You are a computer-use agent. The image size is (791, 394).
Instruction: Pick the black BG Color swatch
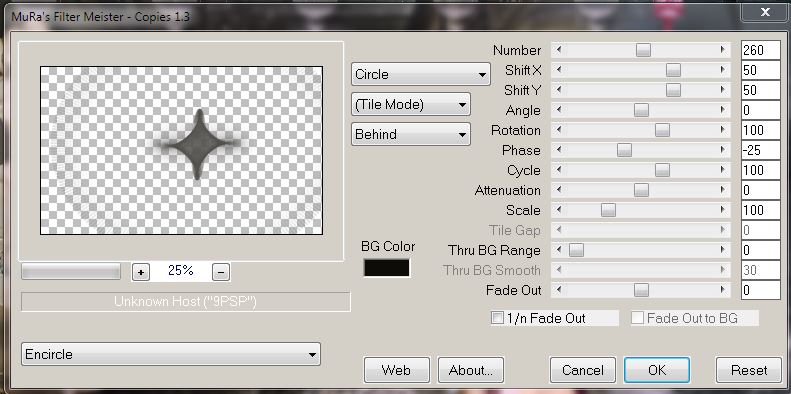[x=387, y=268]
